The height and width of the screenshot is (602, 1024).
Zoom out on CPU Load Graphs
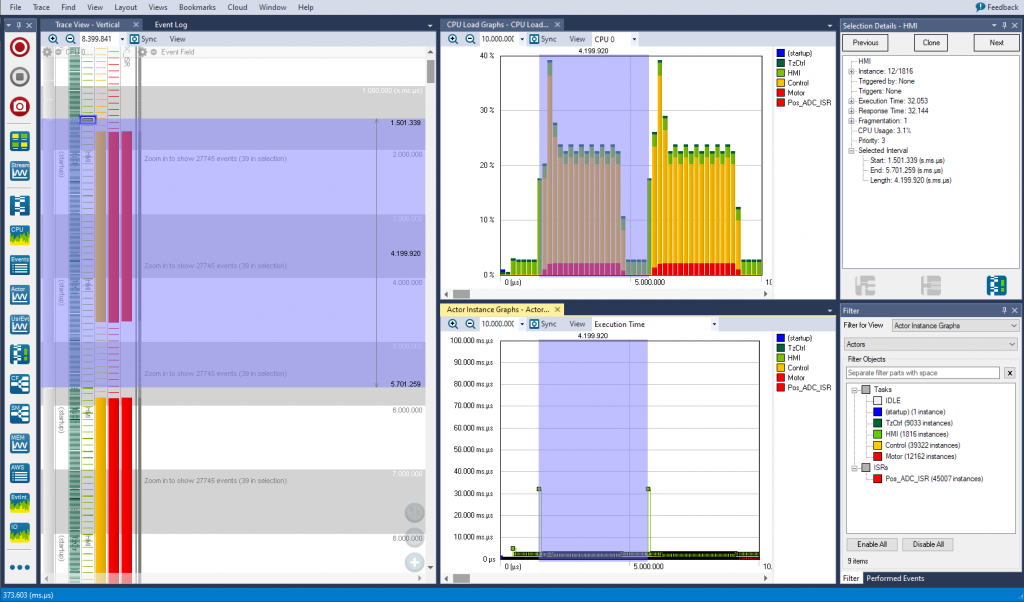tap(470, 39)
